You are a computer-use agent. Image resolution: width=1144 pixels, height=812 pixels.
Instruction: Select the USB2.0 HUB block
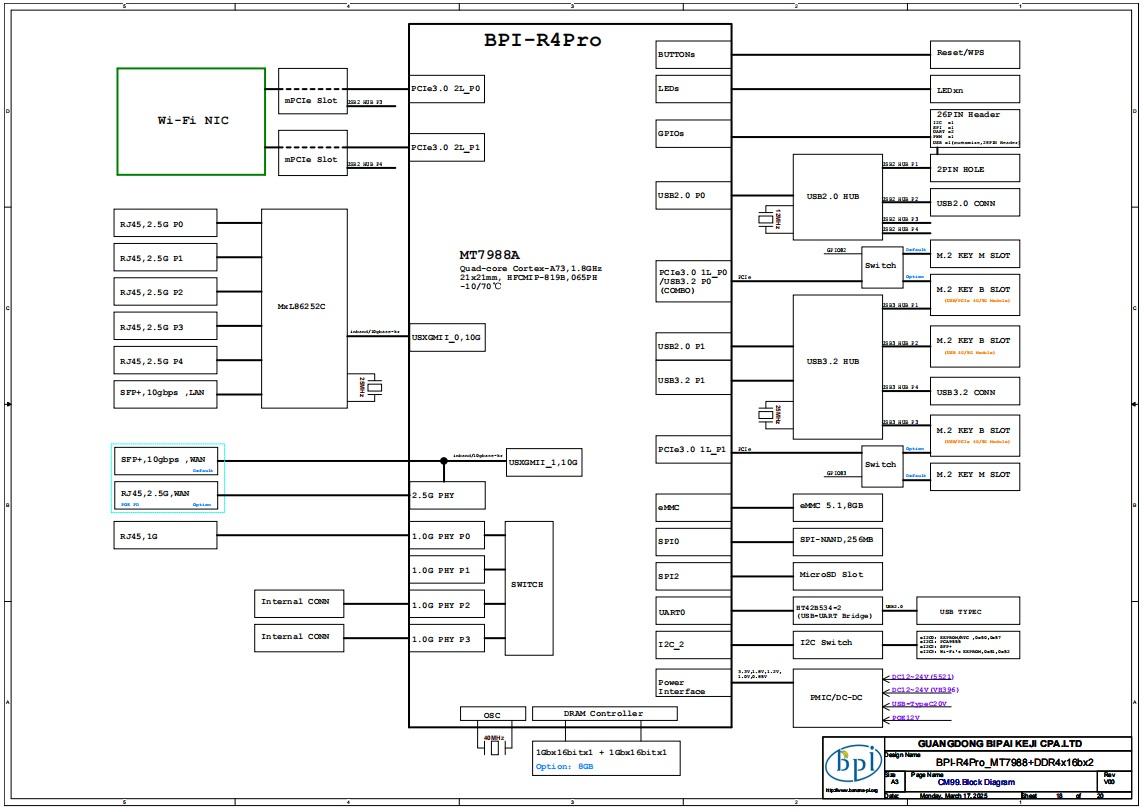pyautogui.click(x=838, y=197)
